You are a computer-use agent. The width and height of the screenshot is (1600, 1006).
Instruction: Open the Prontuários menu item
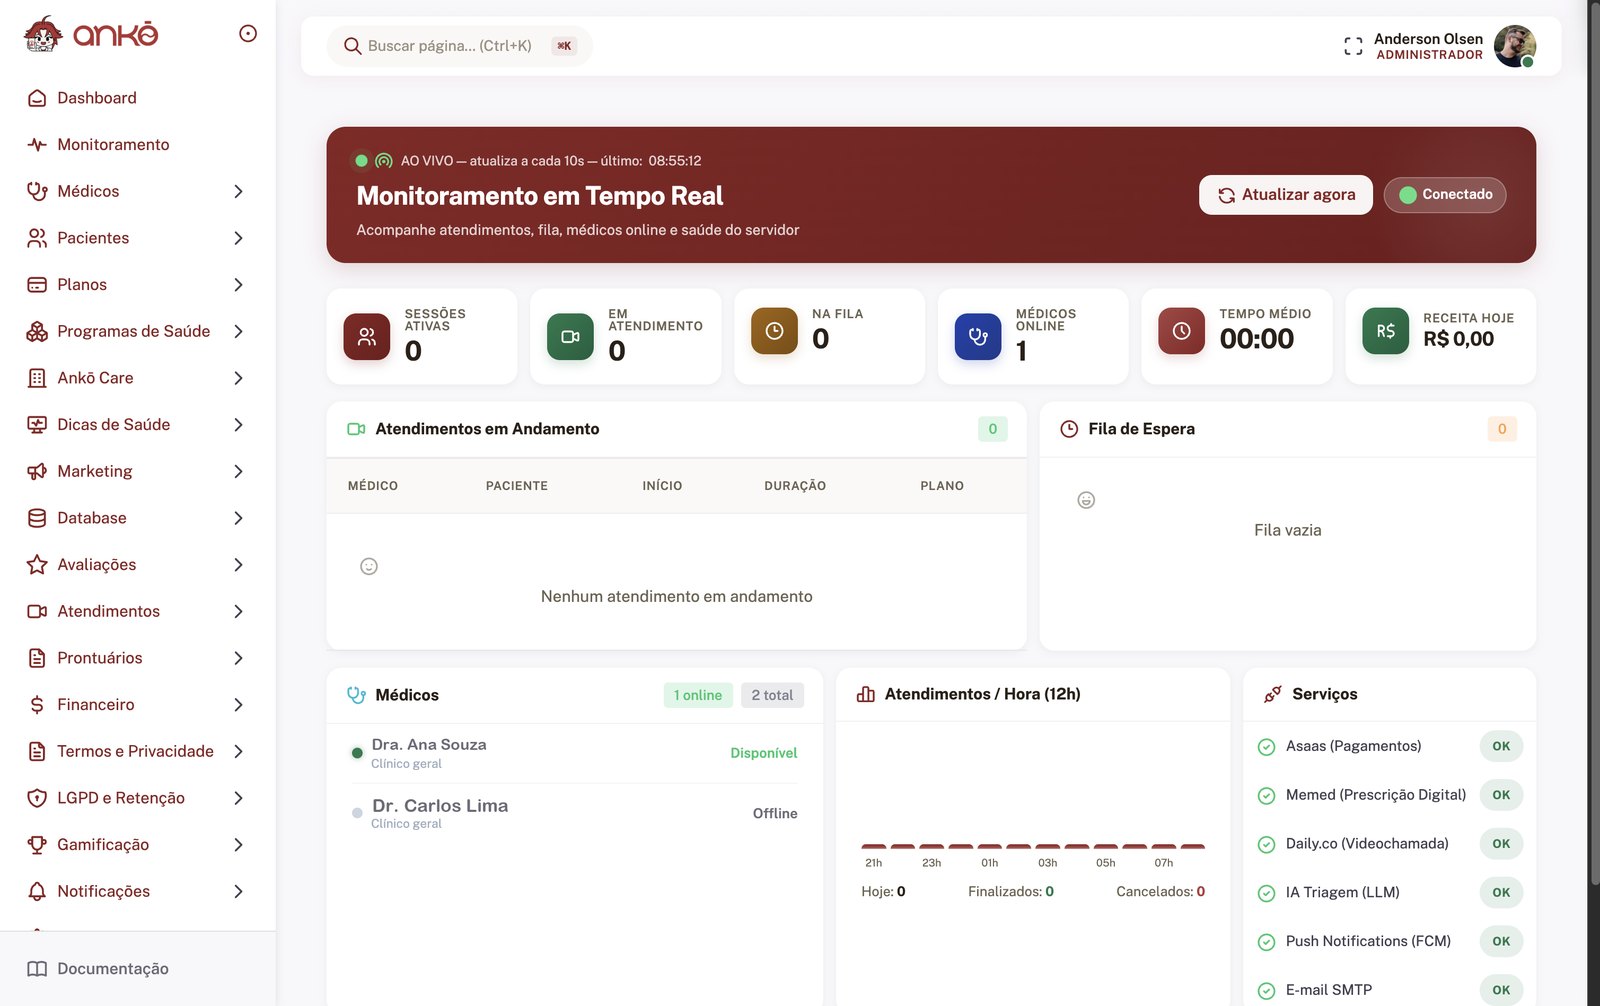point(100,658)
